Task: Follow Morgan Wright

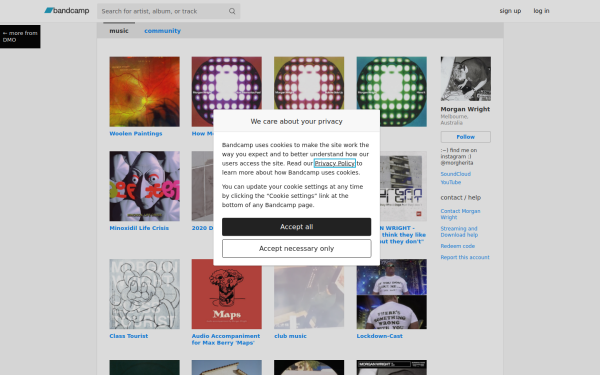Action: coord(465,137)
